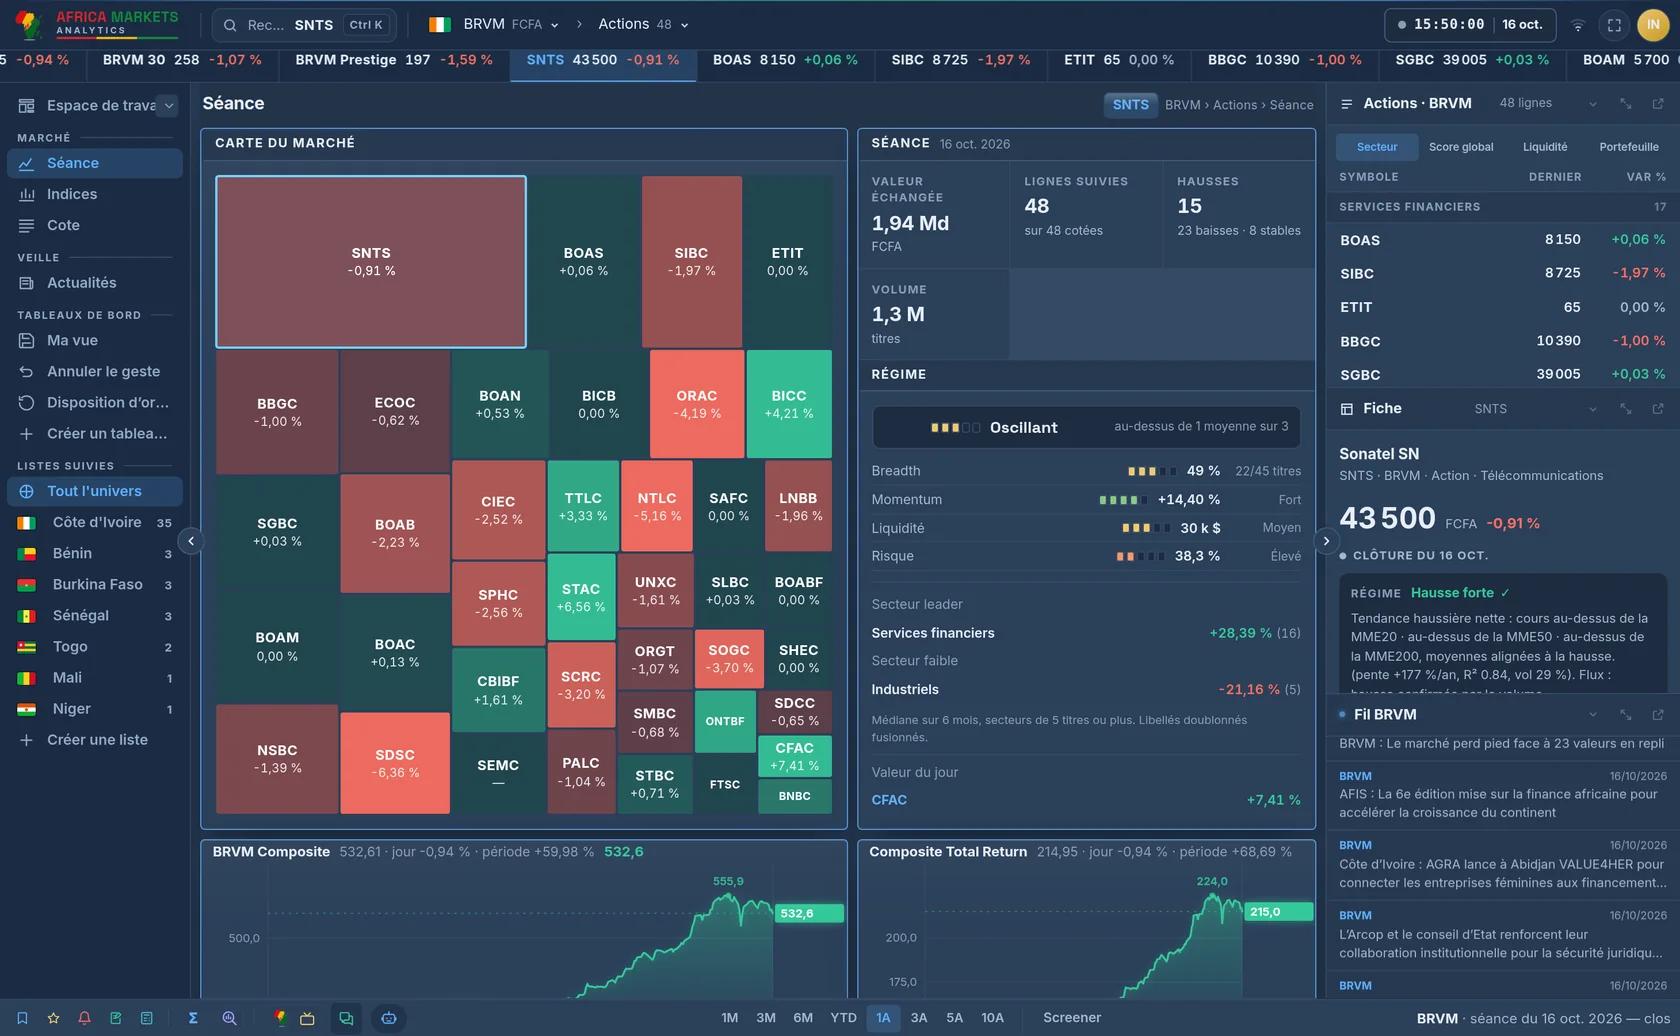
Task: Open the BRVM FCFA market dropdown
Action: click(x=493, y=25)
